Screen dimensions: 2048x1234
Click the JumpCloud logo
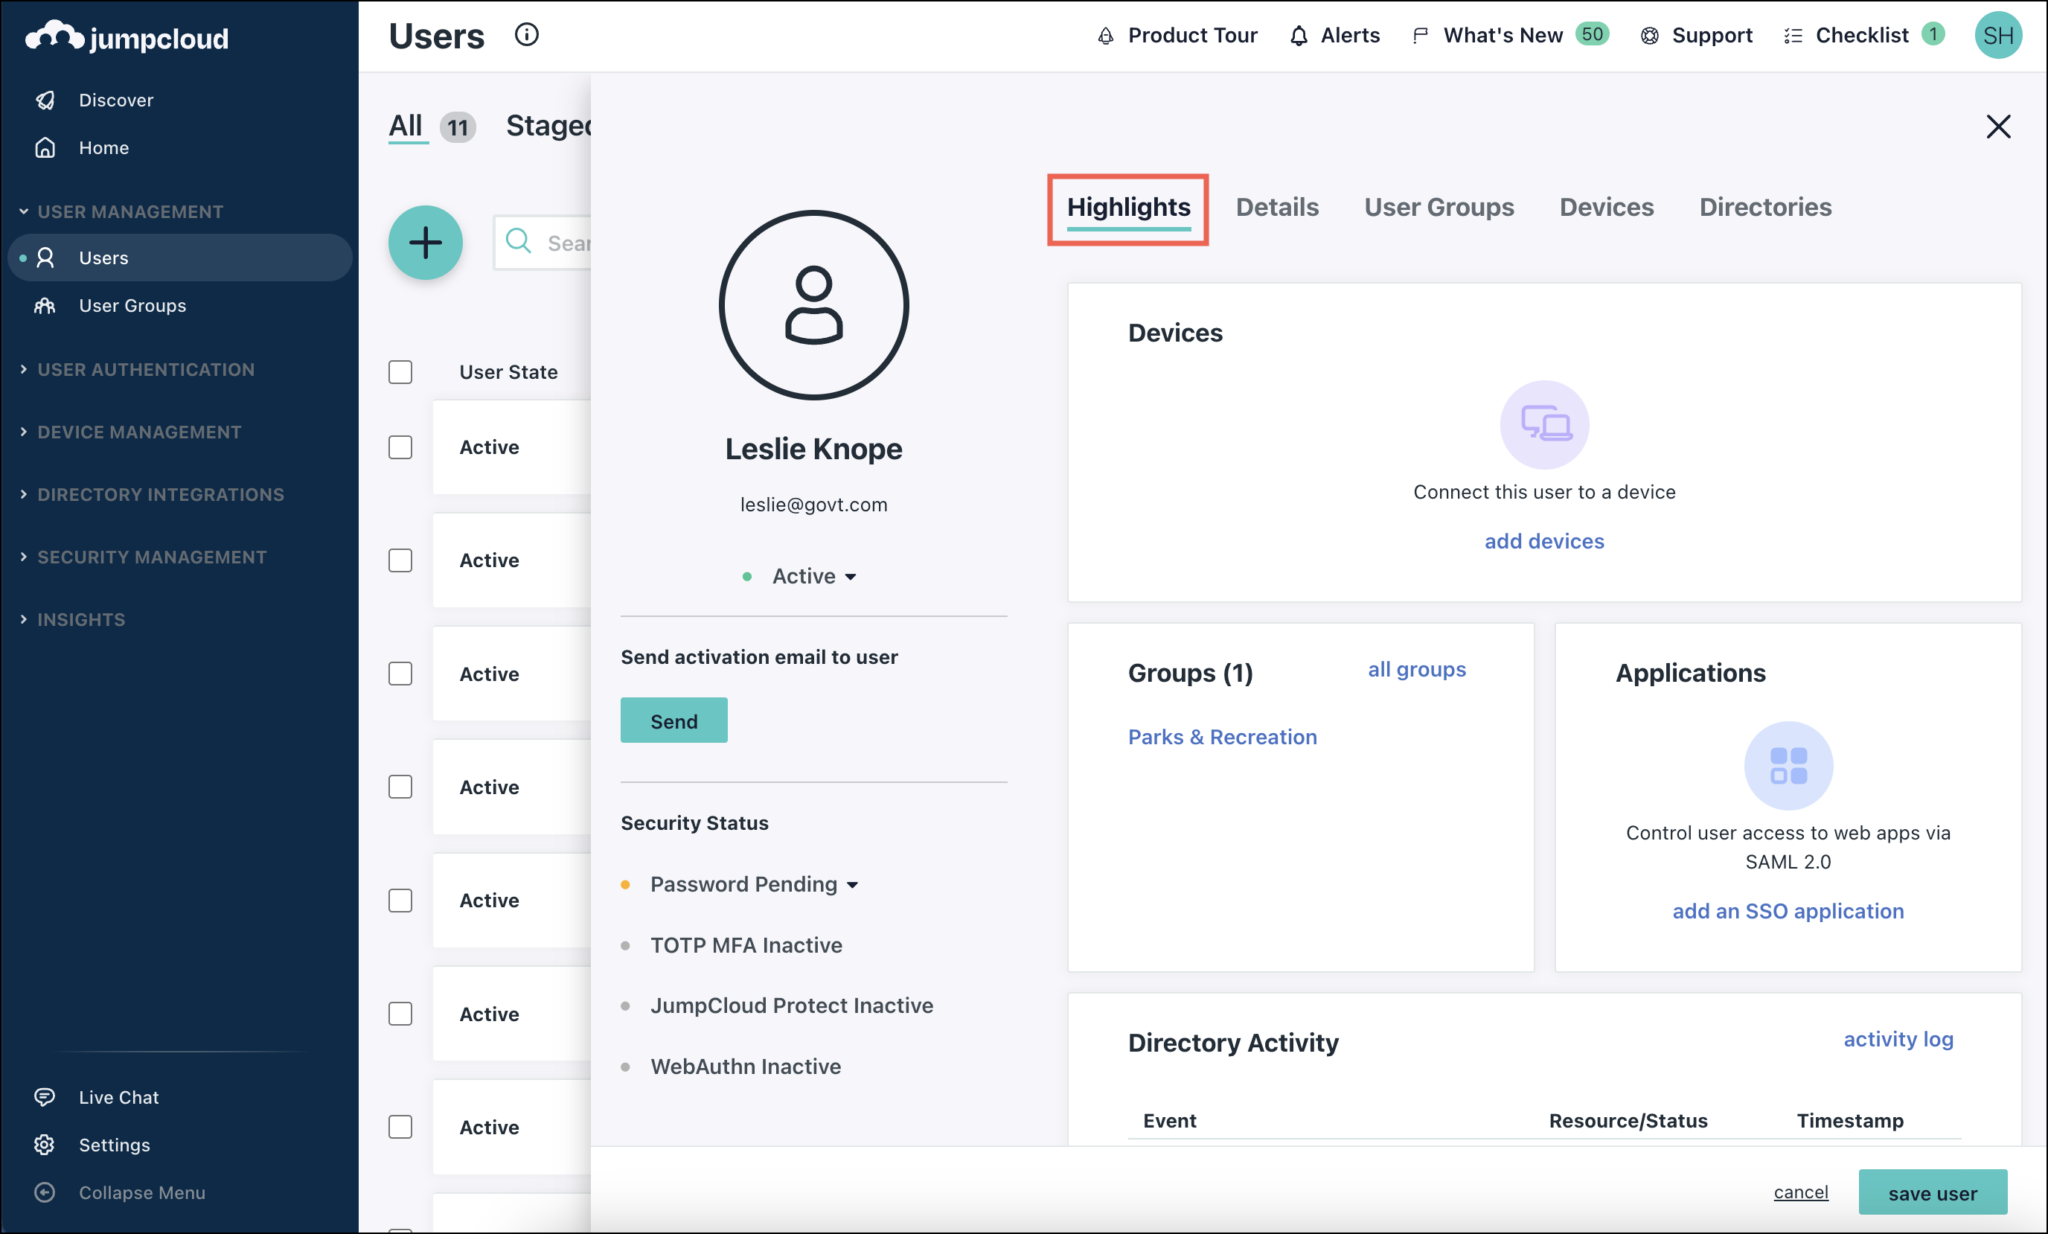(x=127, y=38)
